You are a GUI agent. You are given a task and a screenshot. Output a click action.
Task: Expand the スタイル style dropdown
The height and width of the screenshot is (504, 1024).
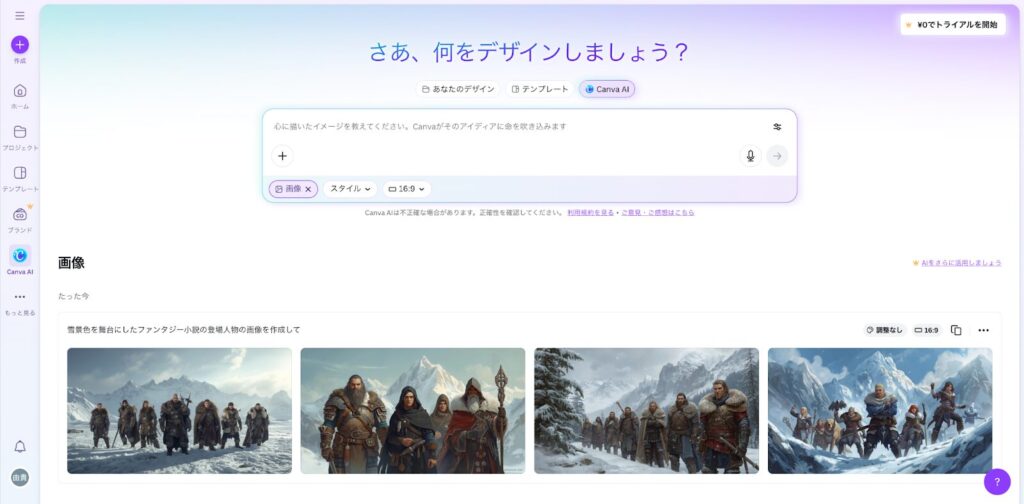[350, 189]
